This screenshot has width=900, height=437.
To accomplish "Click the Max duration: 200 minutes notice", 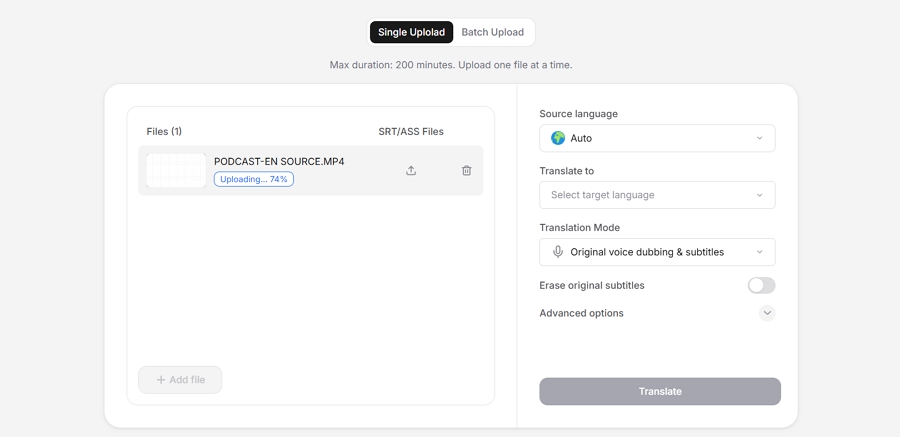I will pos(451,65).
